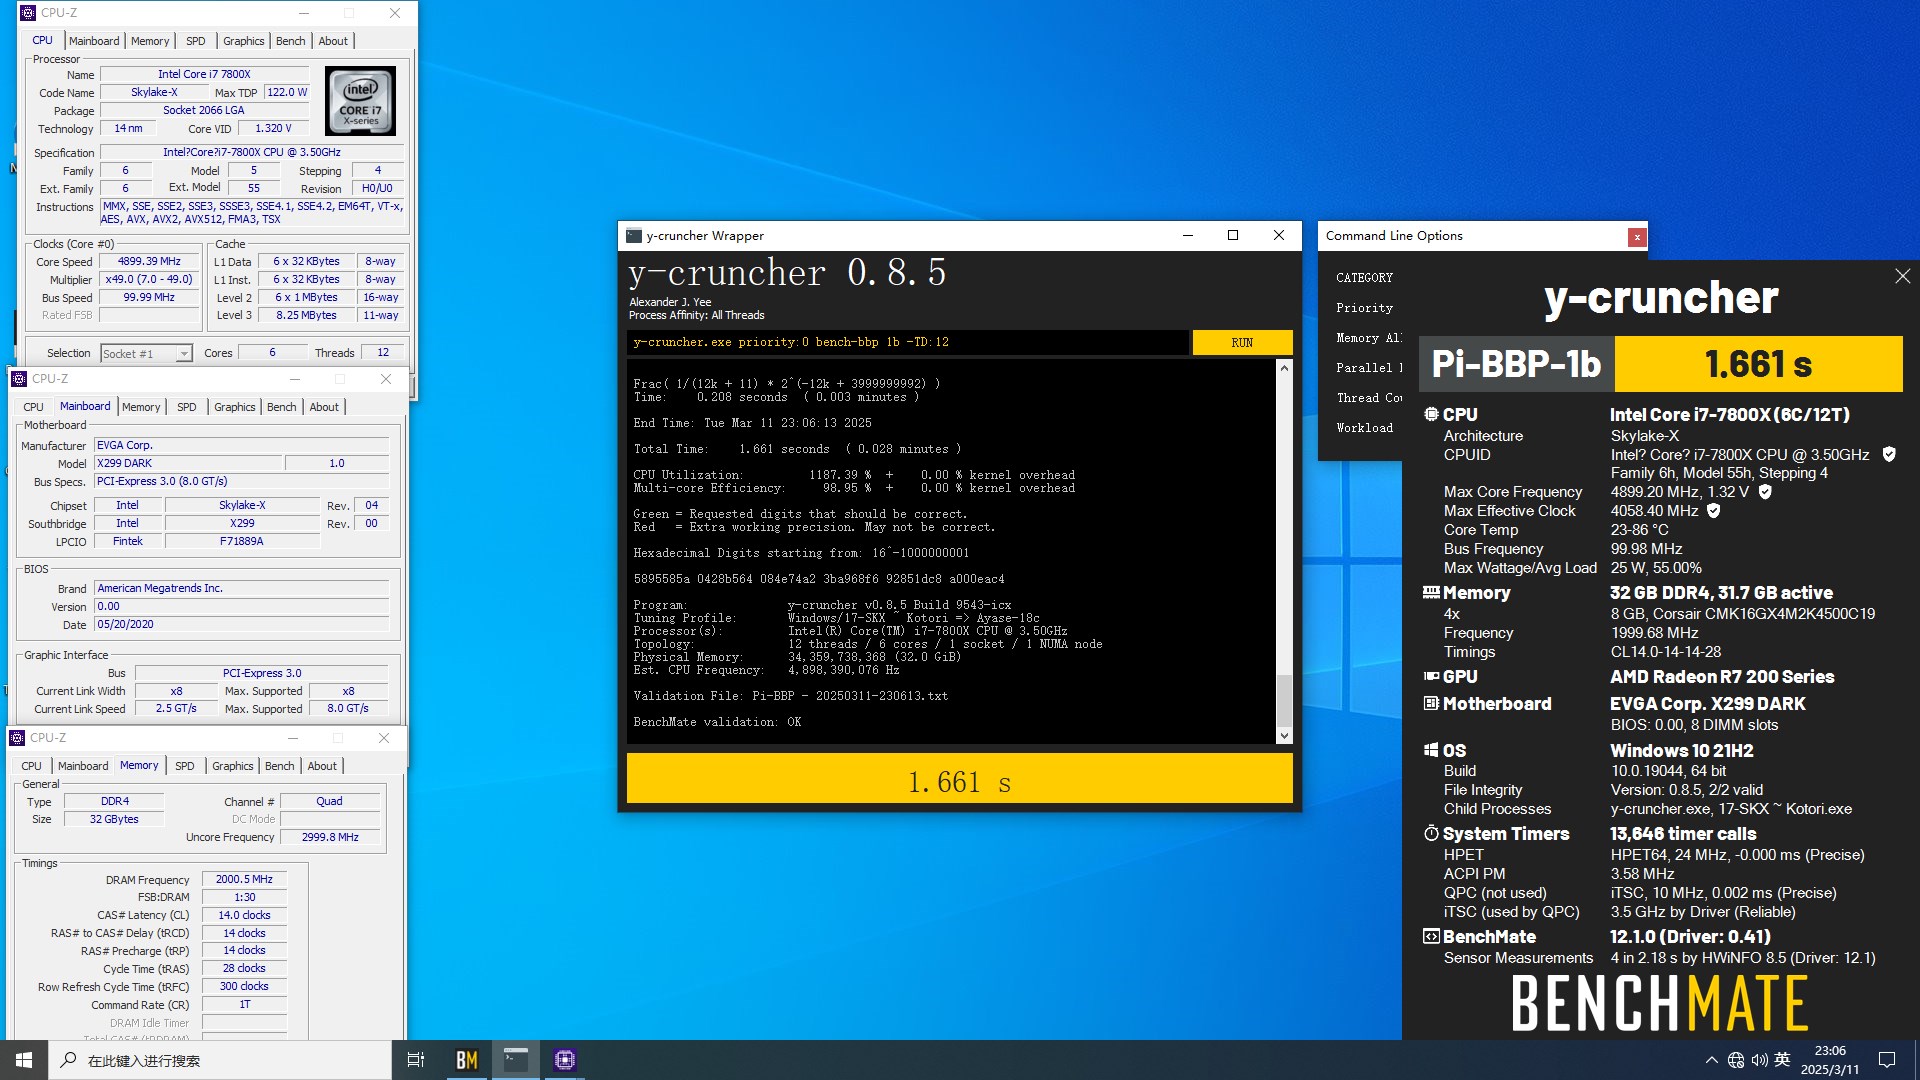Open the Windows Start menu

pos(24,1060)
